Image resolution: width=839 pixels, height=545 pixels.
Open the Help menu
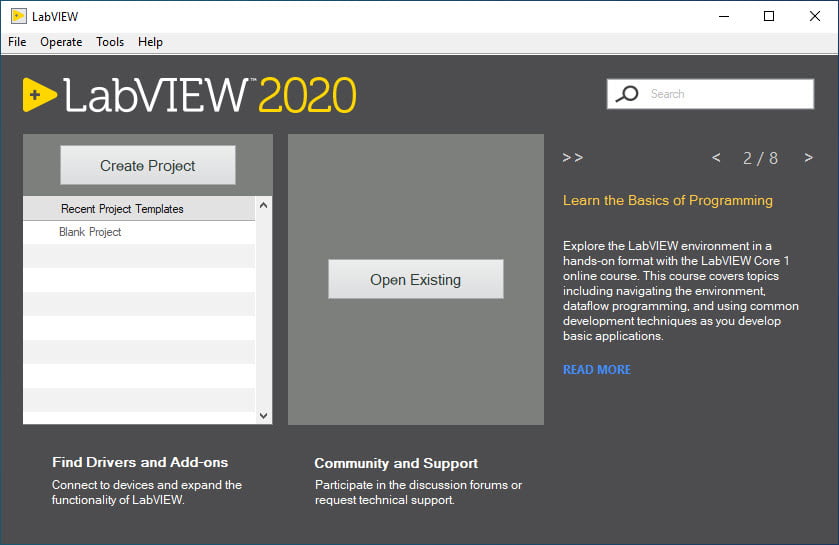(x=150, y=42)
